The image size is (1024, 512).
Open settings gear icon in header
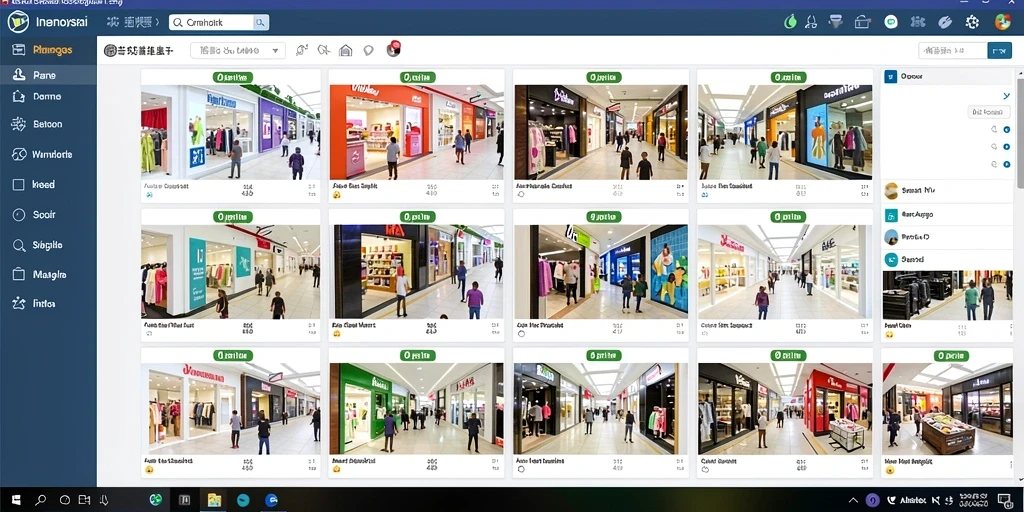(x=972, y=22)
